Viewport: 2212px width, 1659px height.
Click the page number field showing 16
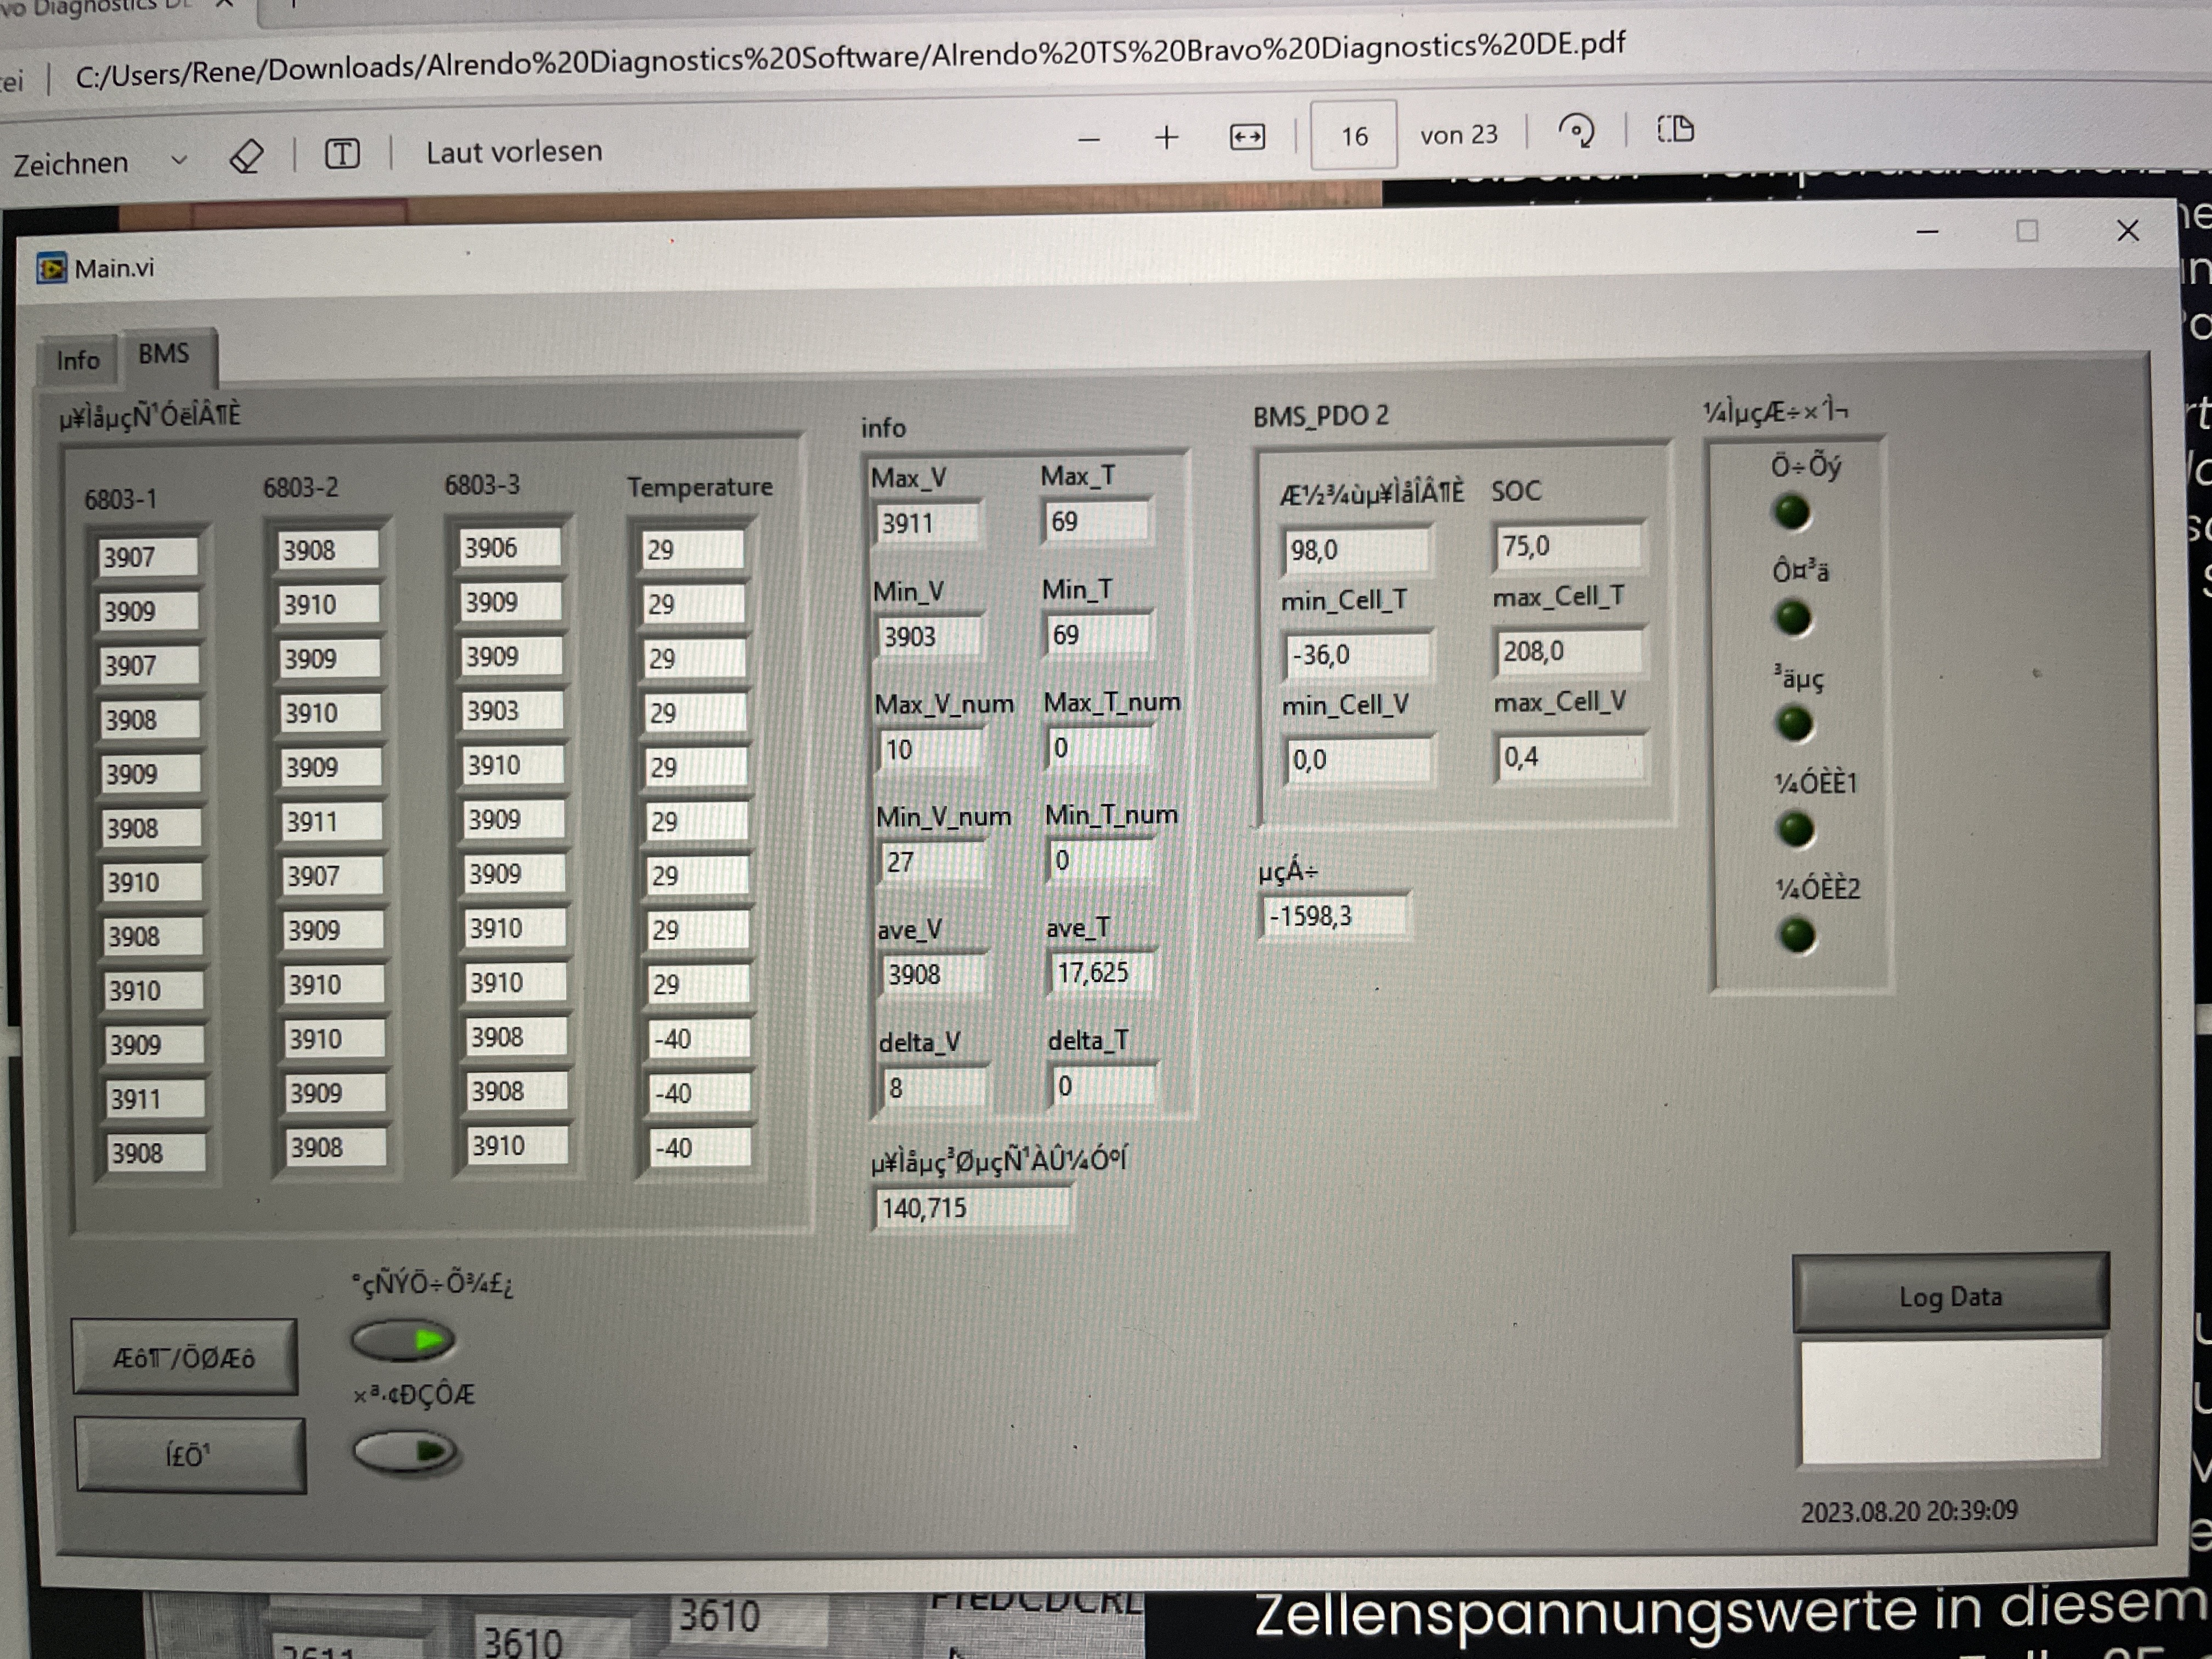click(1354, 135)
